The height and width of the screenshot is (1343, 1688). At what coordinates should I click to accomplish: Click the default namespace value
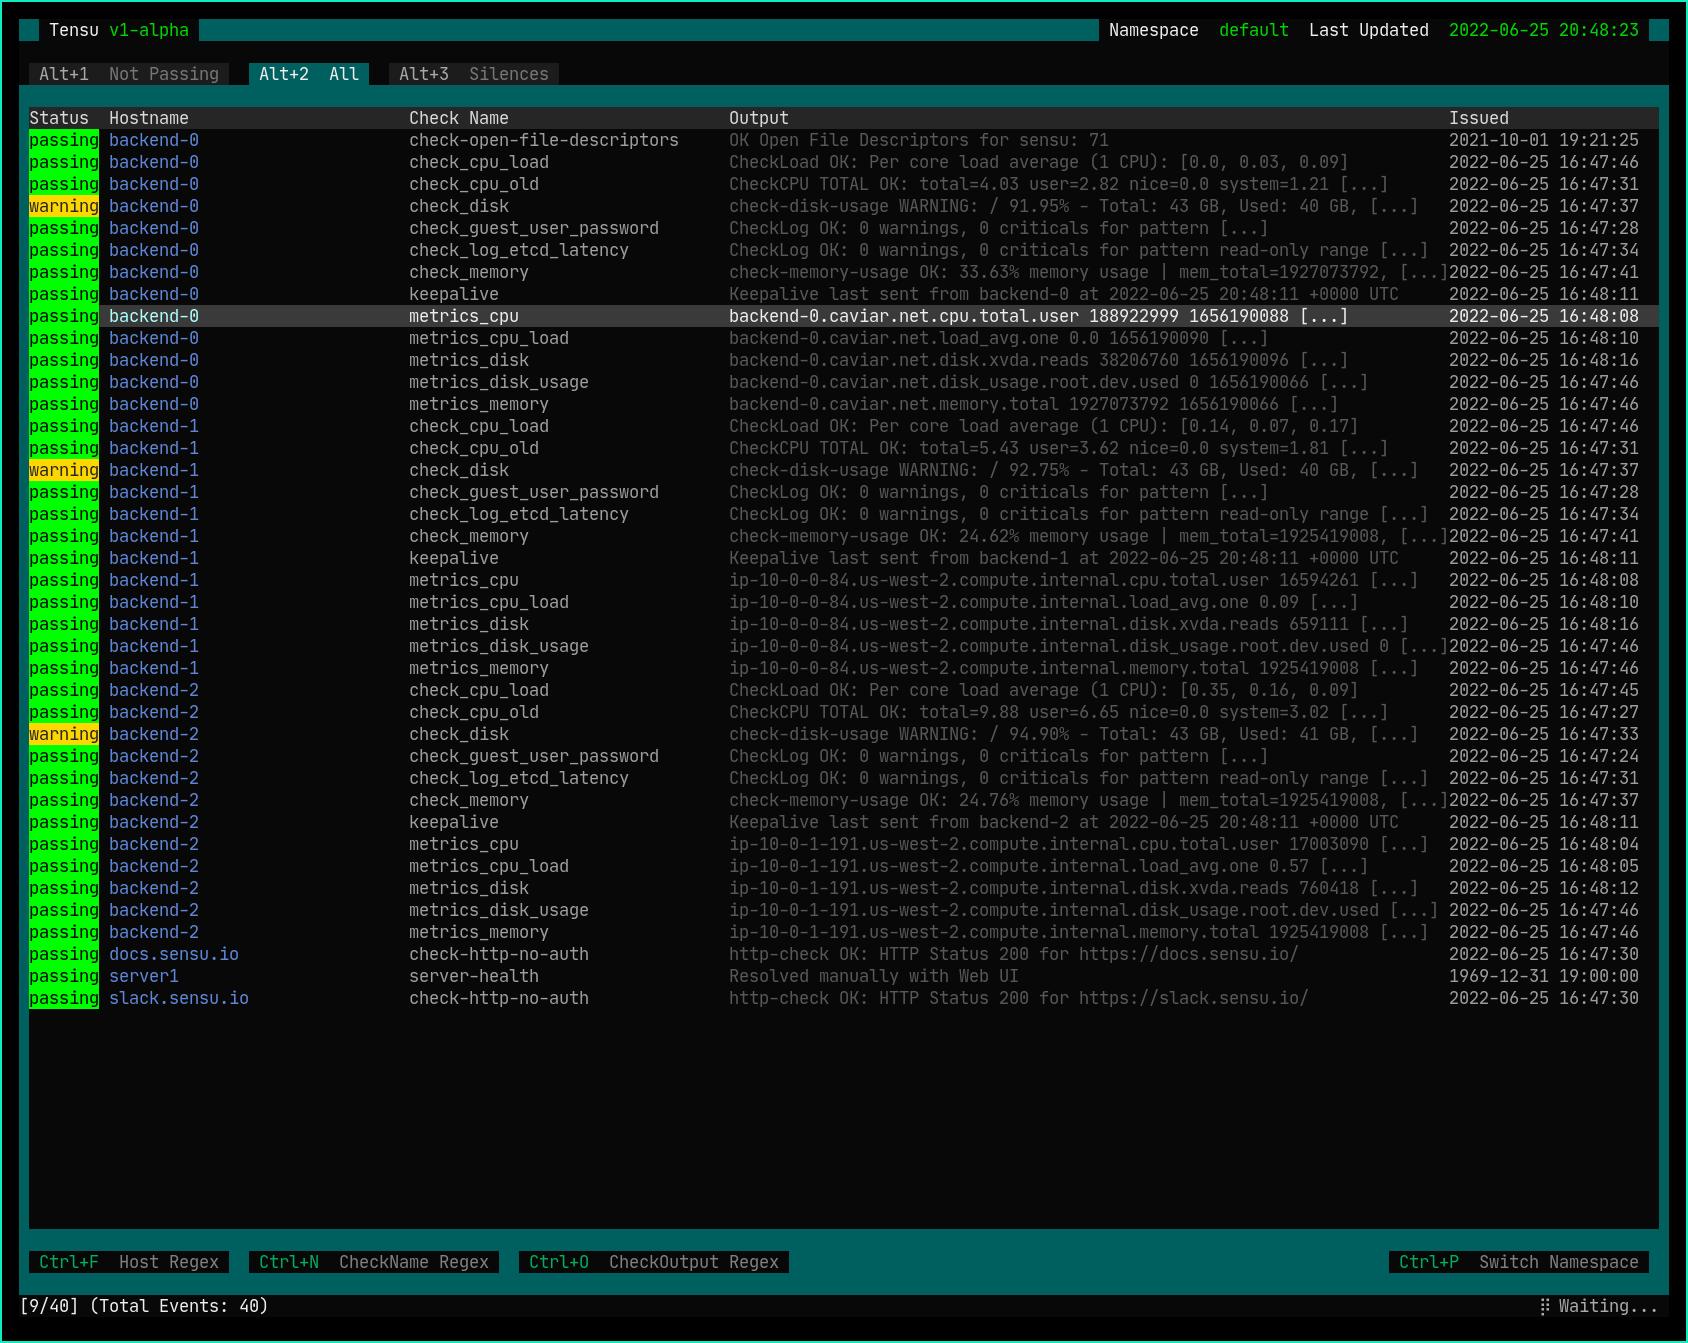pos(1253,30)
